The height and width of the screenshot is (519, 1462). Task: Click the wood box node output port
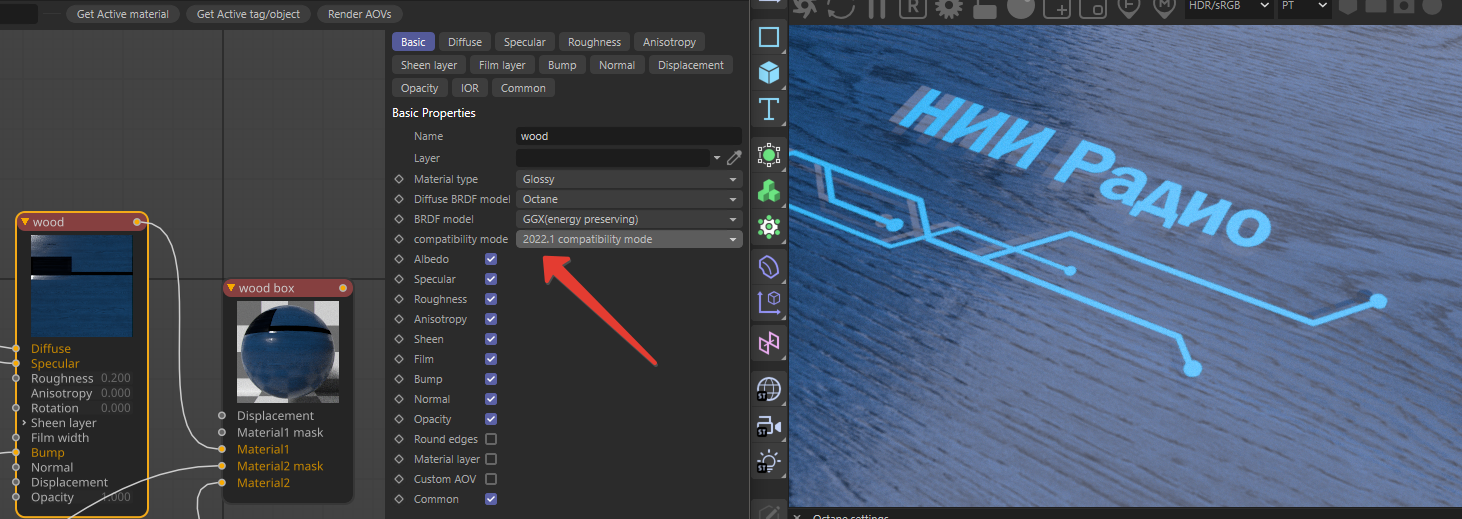point(343,288)
